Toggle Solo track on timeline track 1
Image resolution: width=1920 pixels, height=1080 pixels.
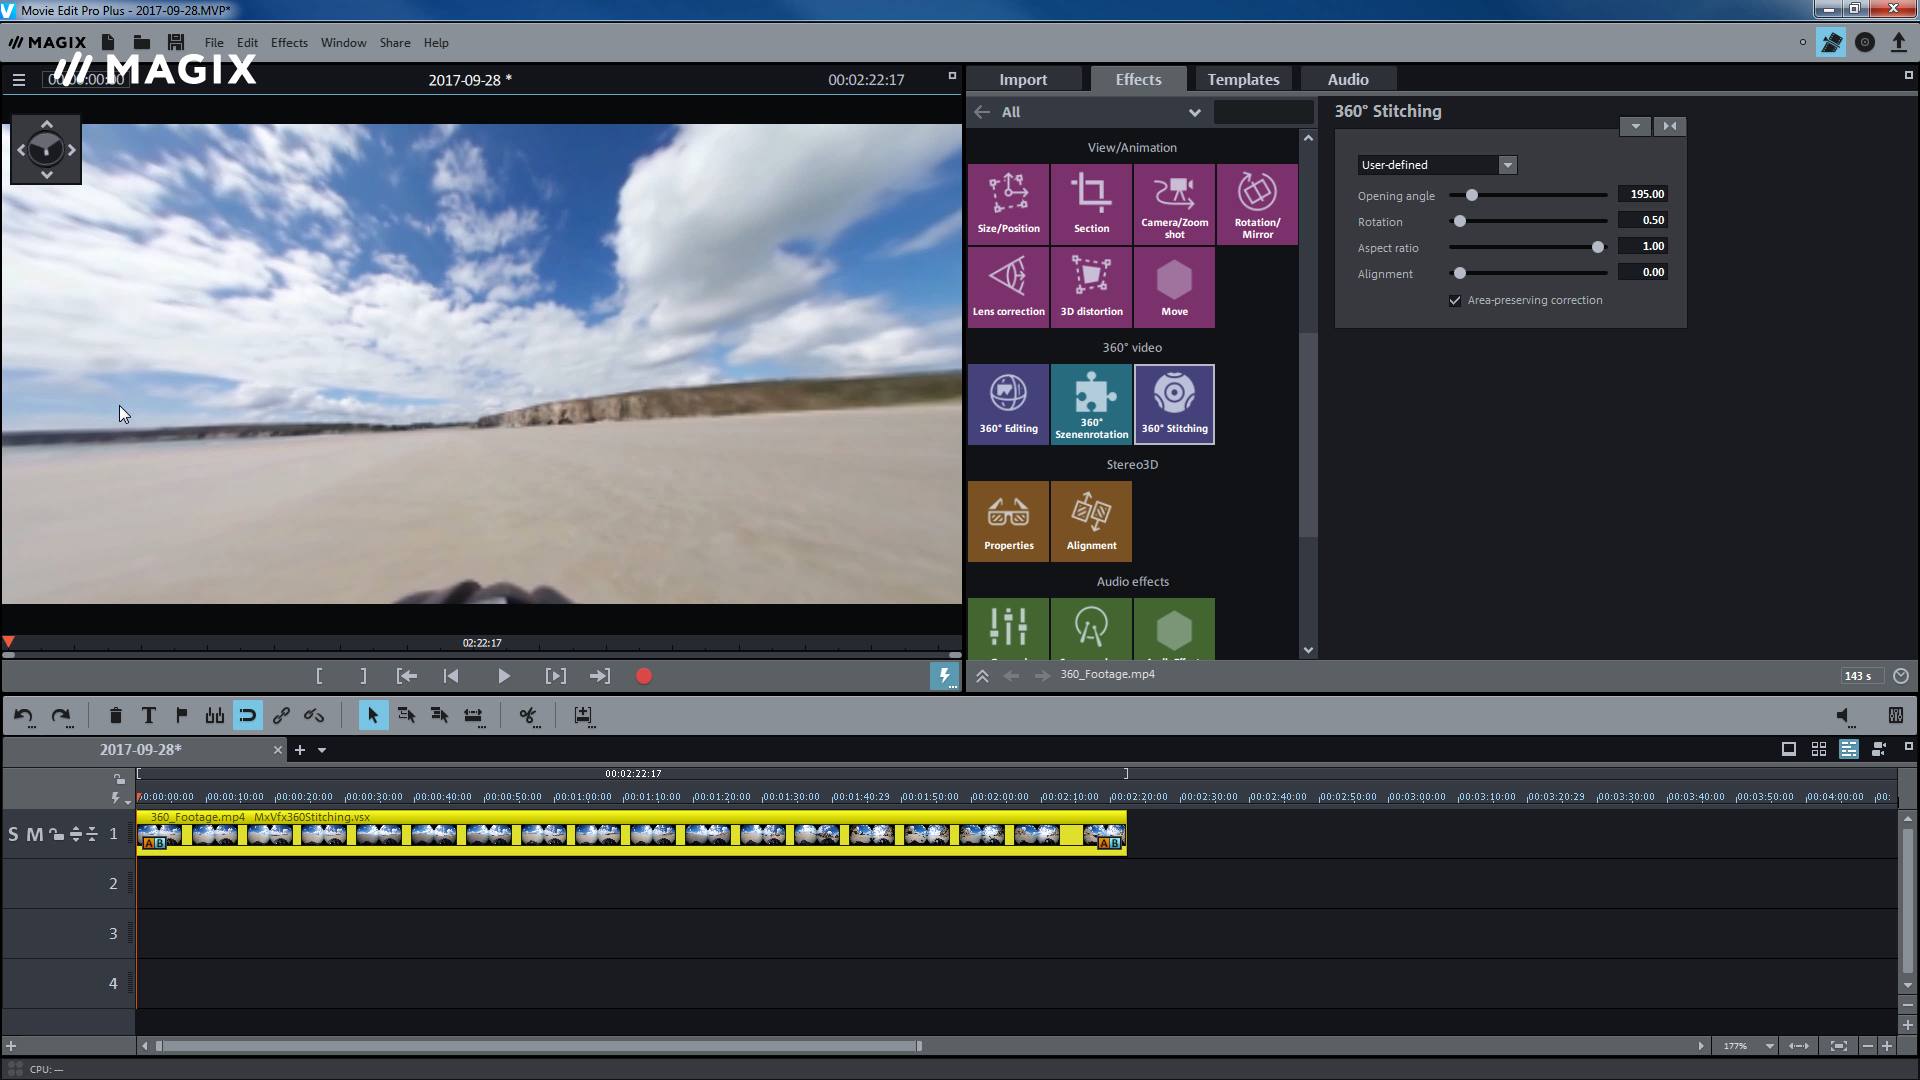(12, 833)
